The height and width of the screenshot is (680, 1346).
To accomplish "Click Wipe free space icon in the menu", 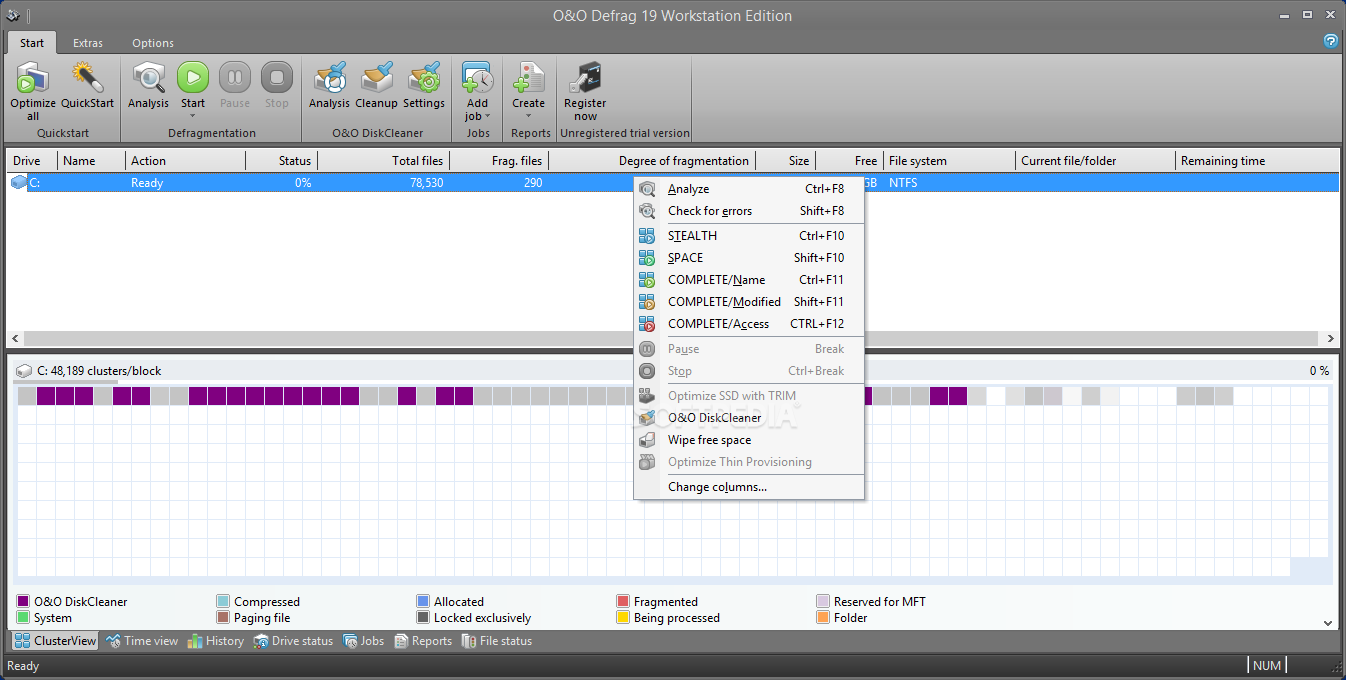I will click(x=648, y=440).
